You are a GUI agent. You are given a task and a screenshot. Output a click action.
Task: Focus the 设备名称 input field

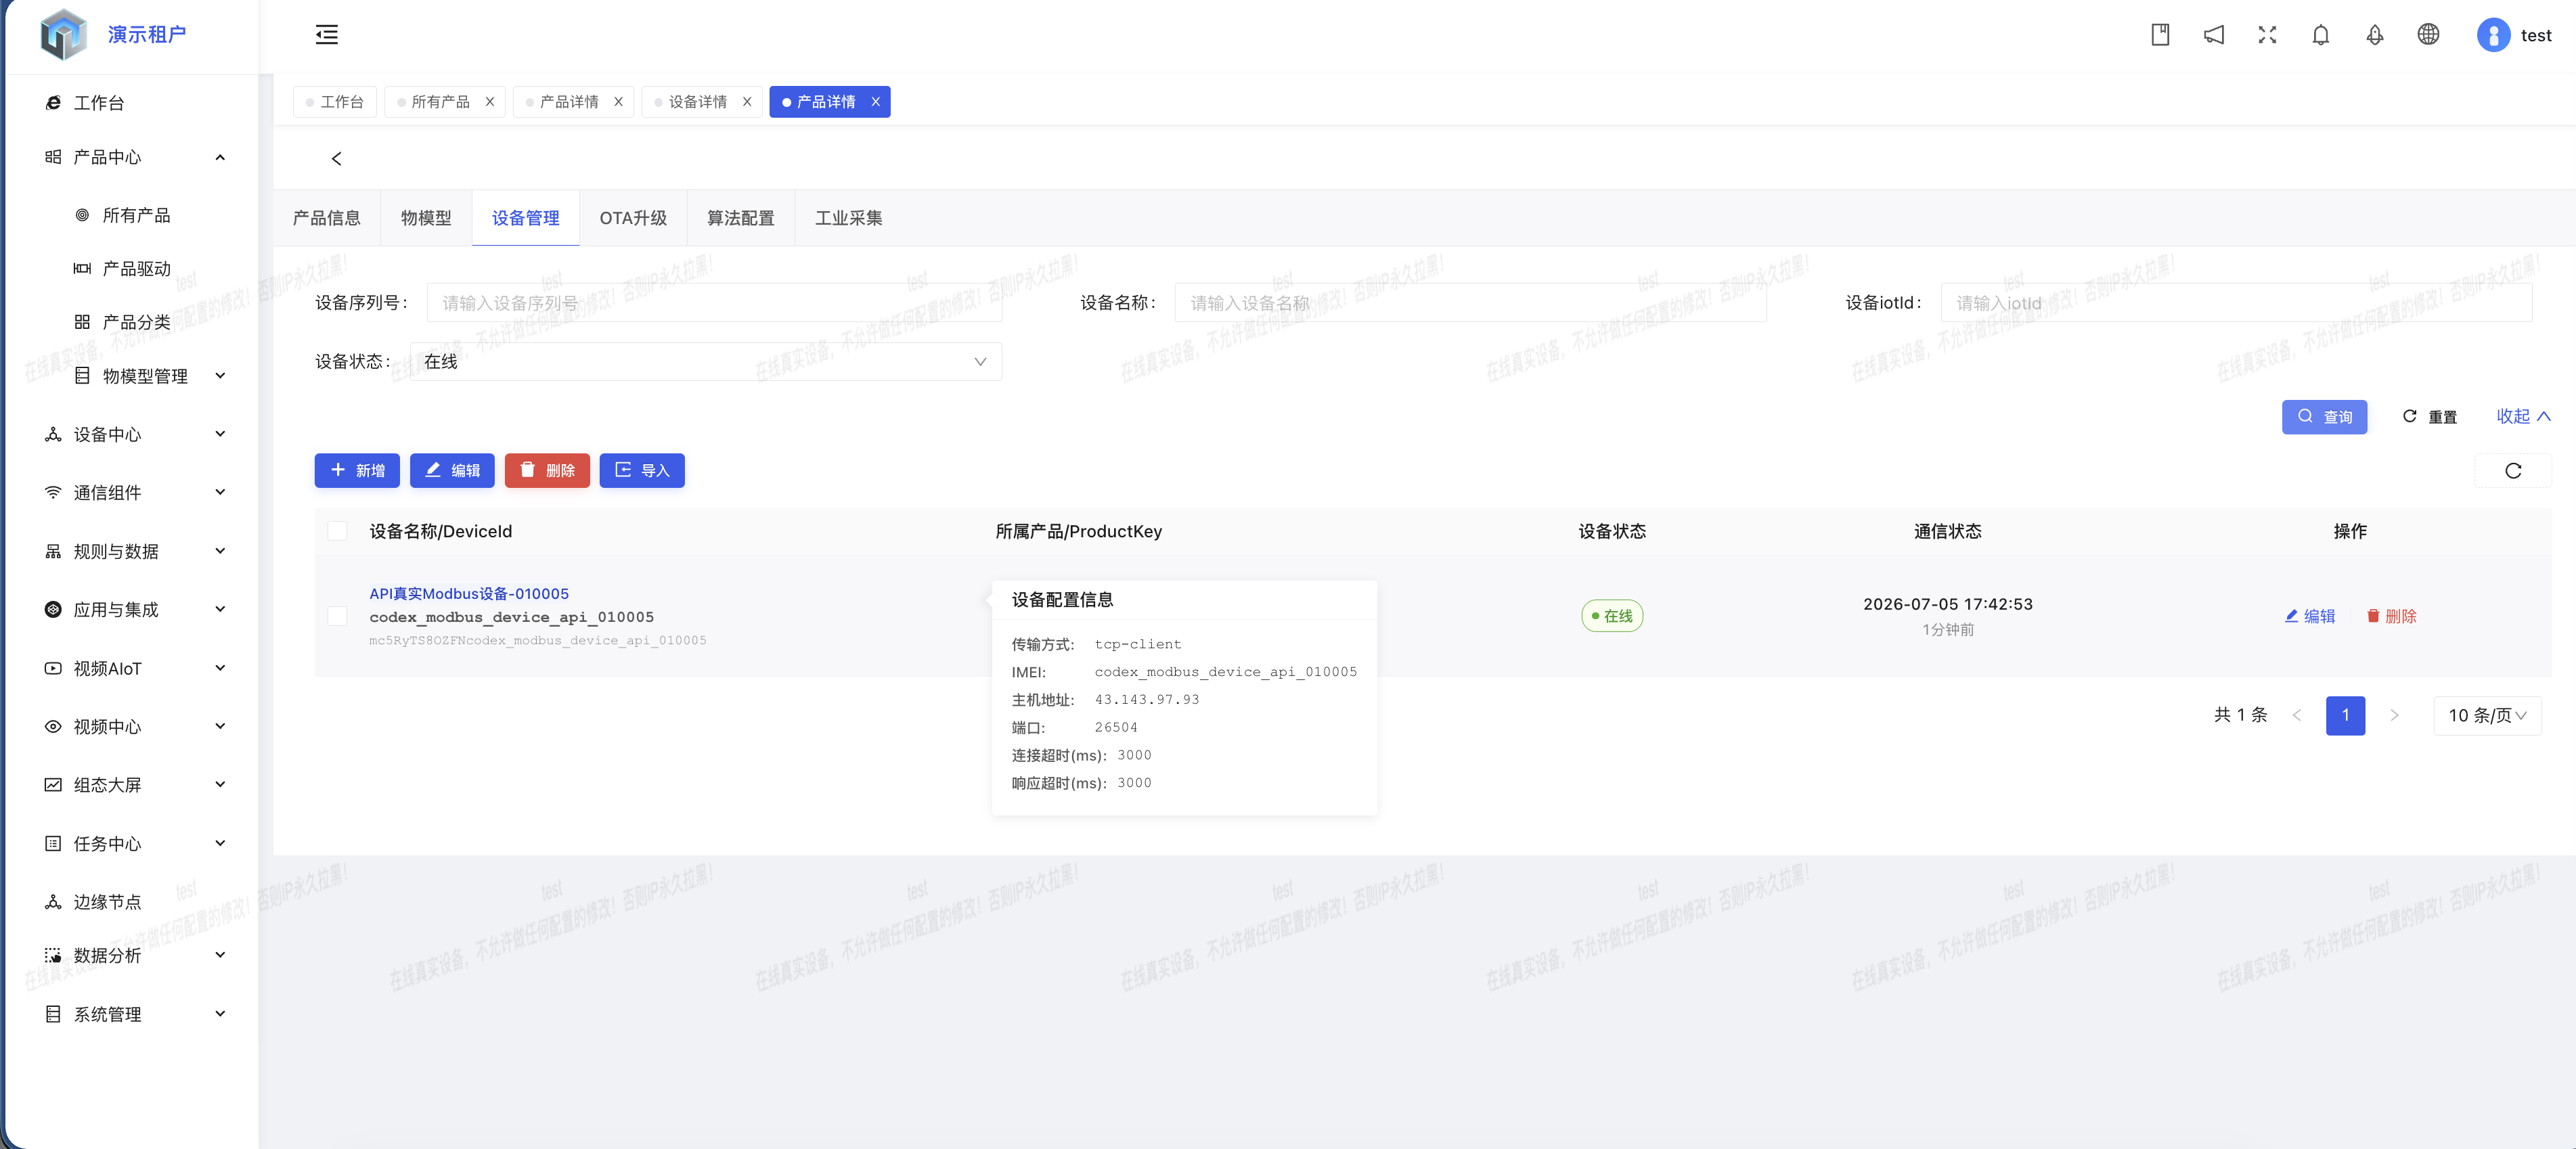[1470, 303]
